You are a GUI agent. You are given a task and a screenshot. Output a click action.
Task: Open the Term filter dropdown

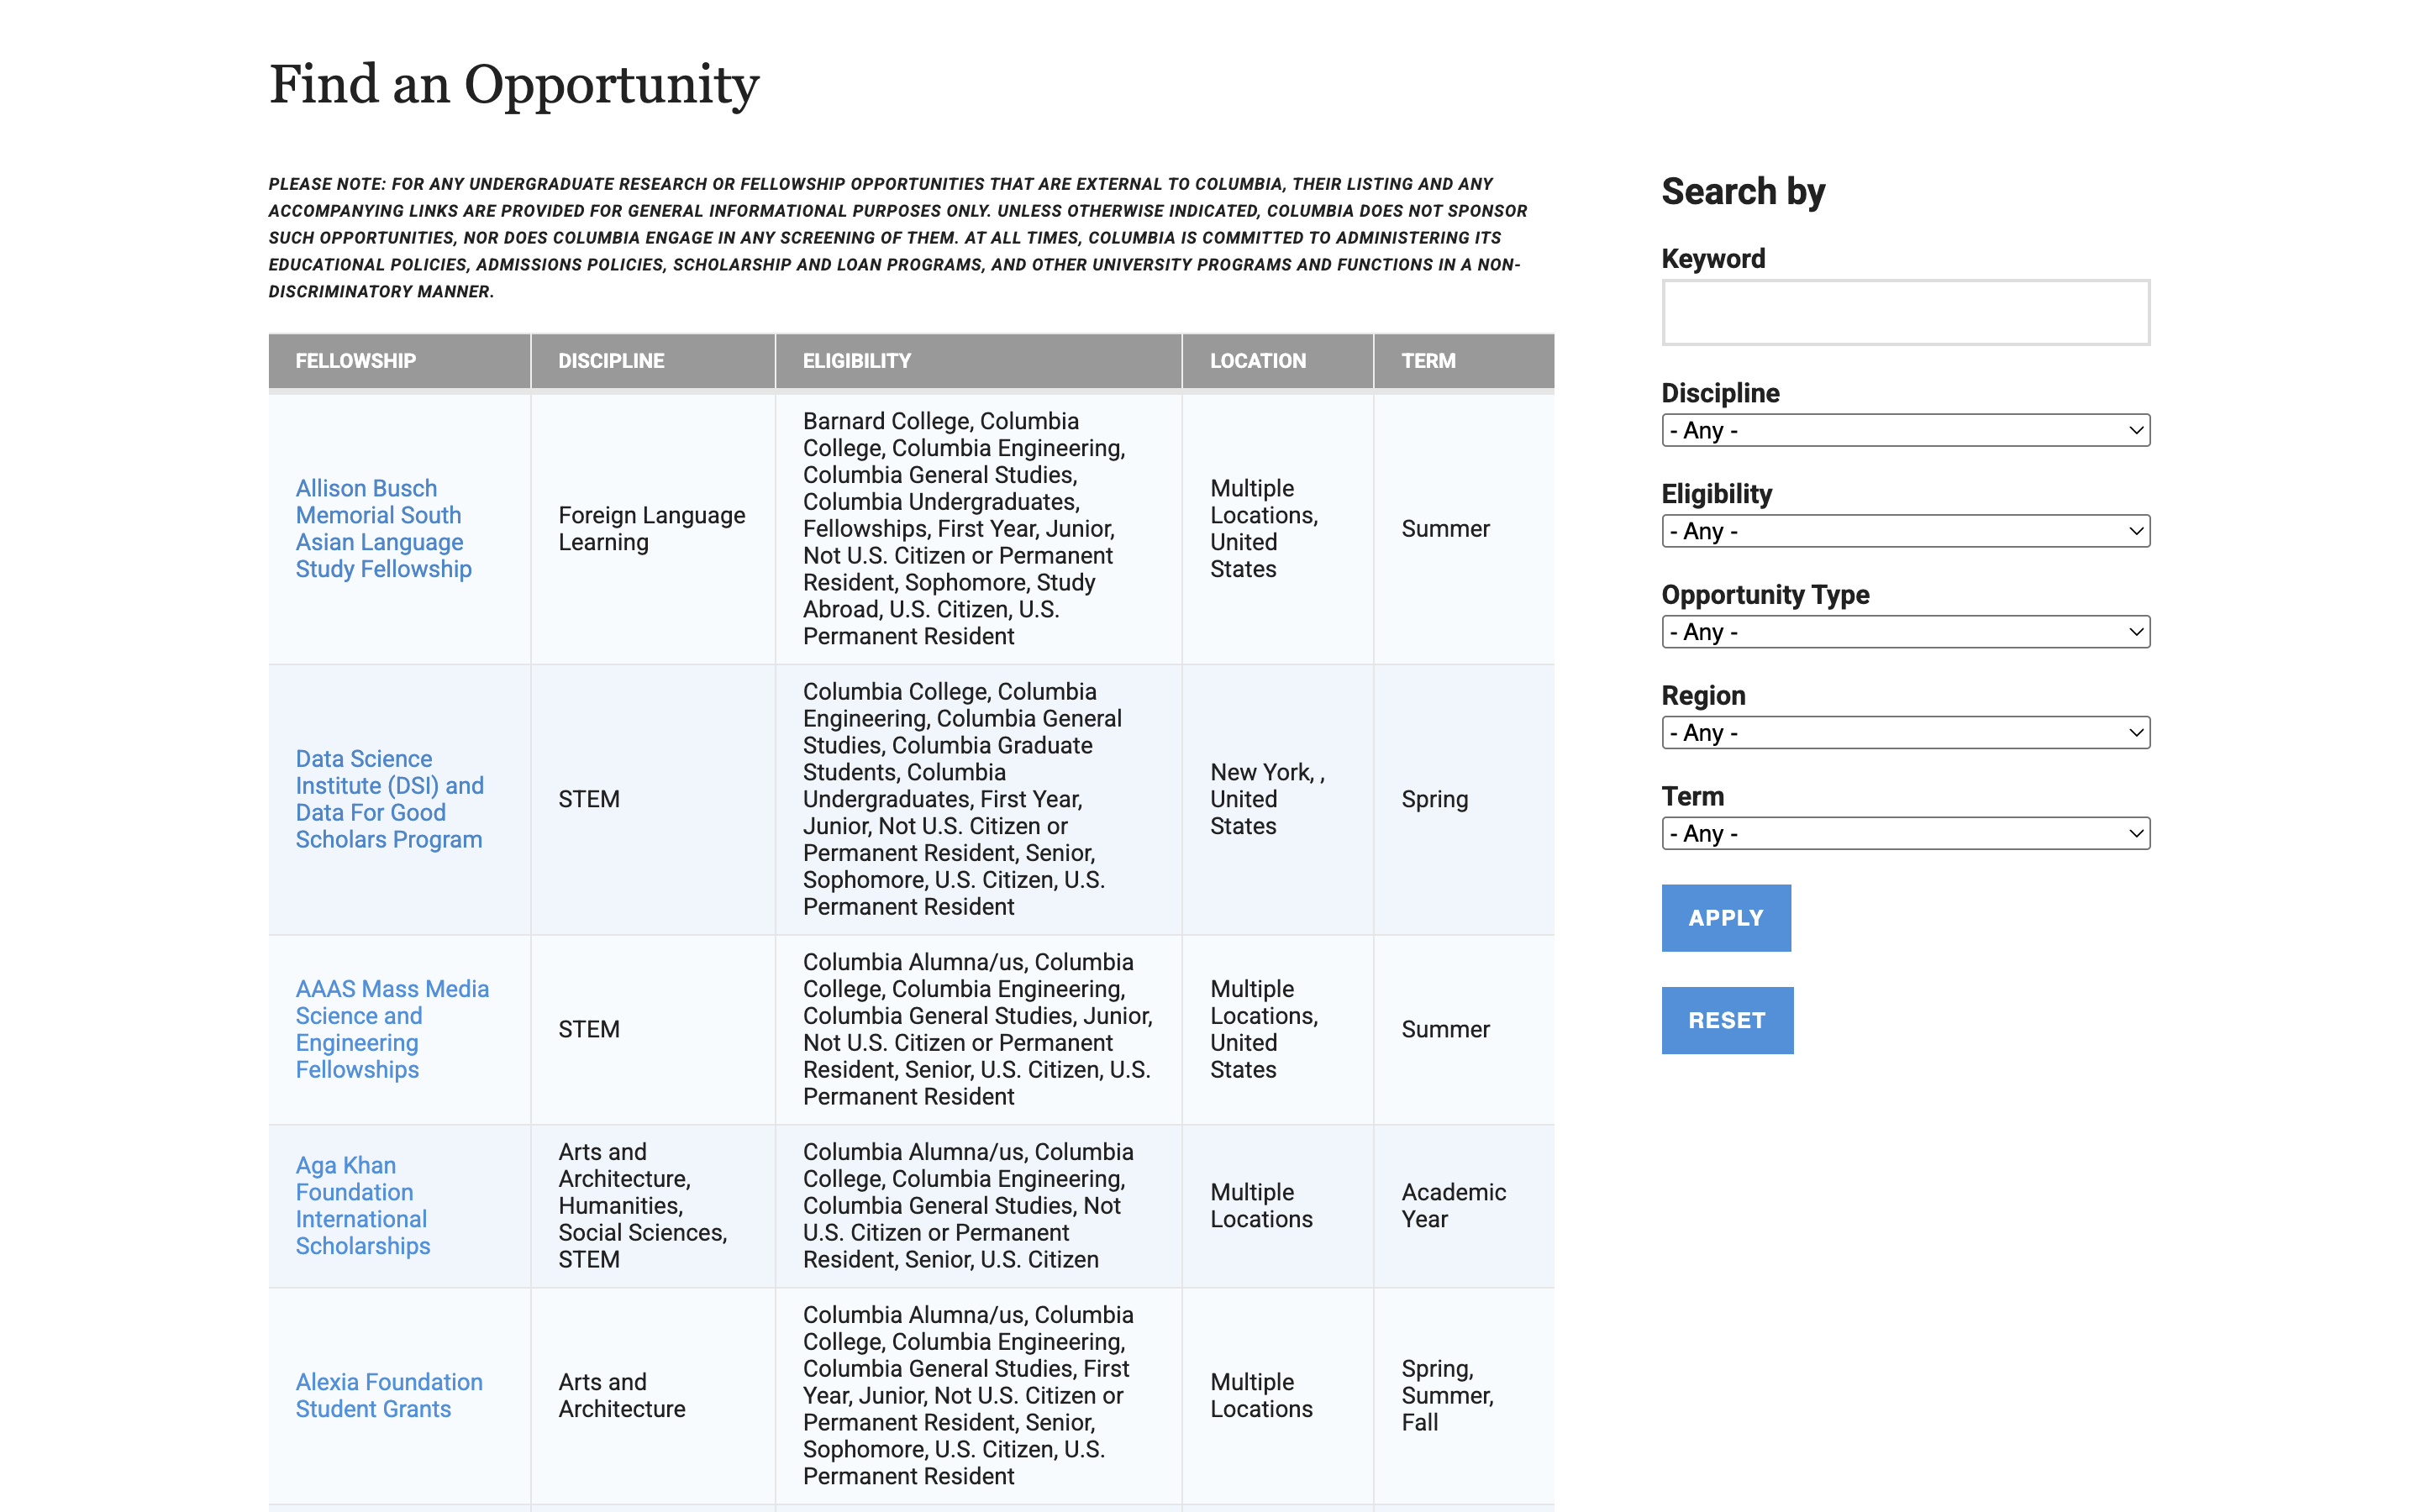[1905, 833]
